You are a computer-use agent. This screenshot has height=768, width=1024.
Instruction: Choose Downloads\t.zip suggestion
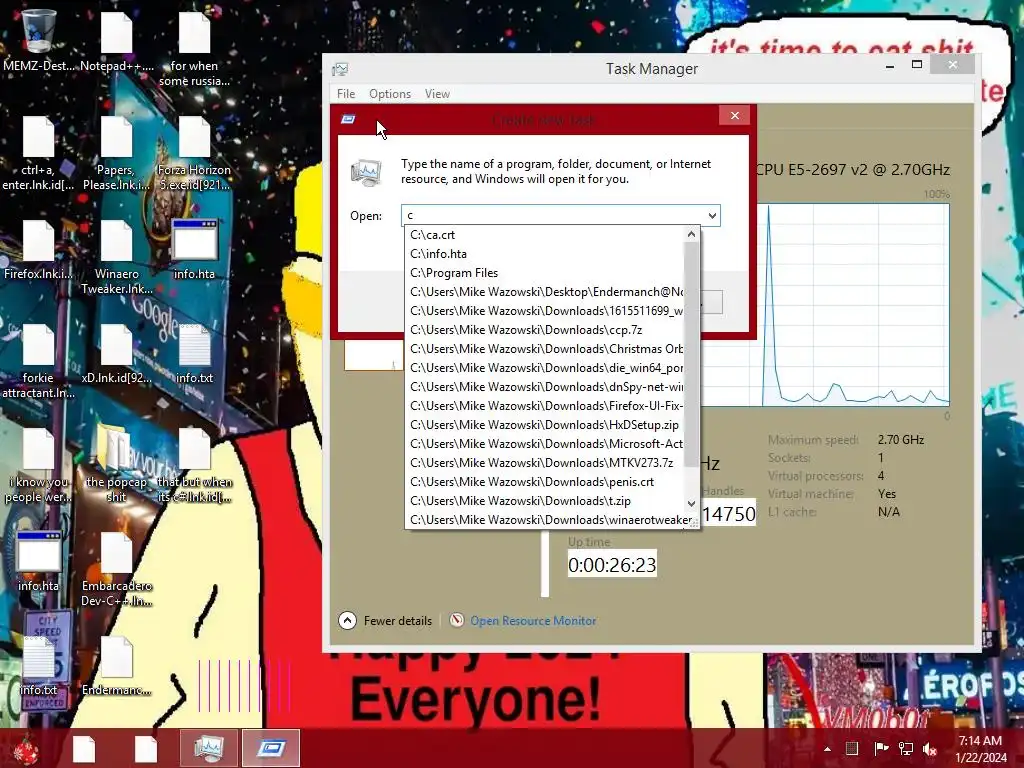click(545, 500)
